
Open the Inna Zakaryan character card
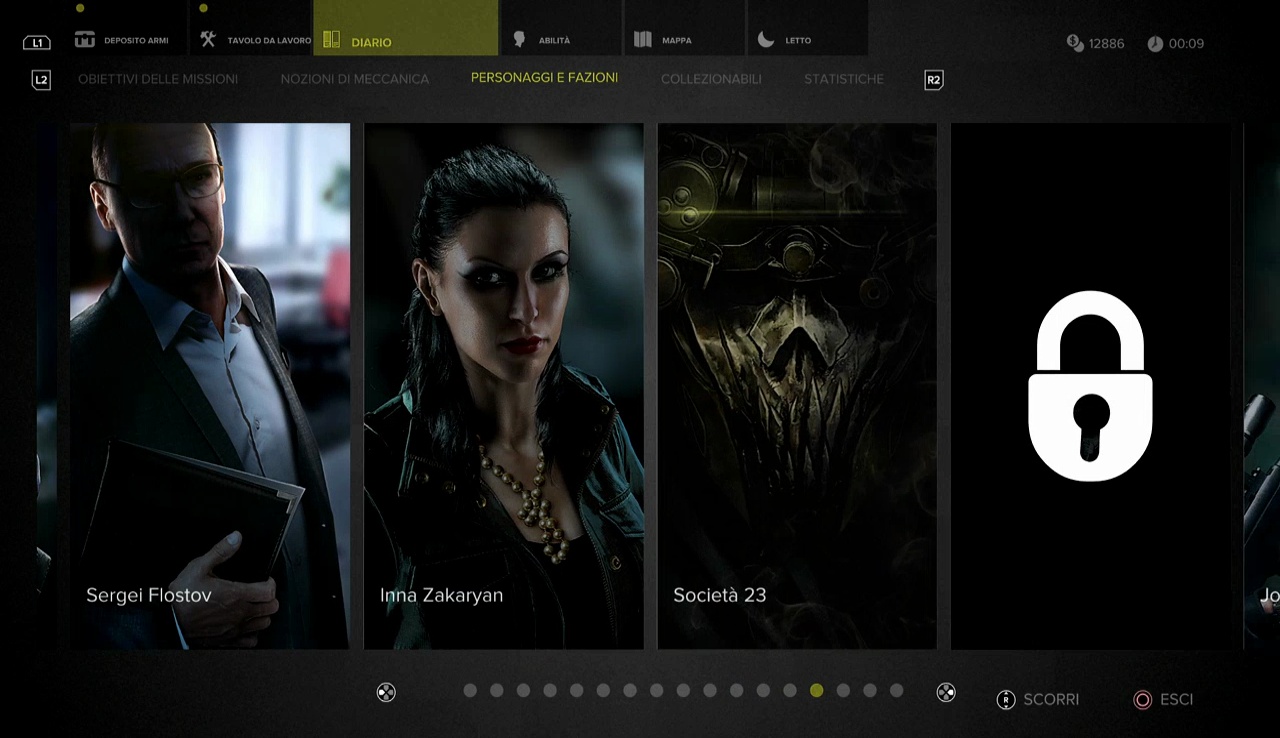tap(504, 386)
